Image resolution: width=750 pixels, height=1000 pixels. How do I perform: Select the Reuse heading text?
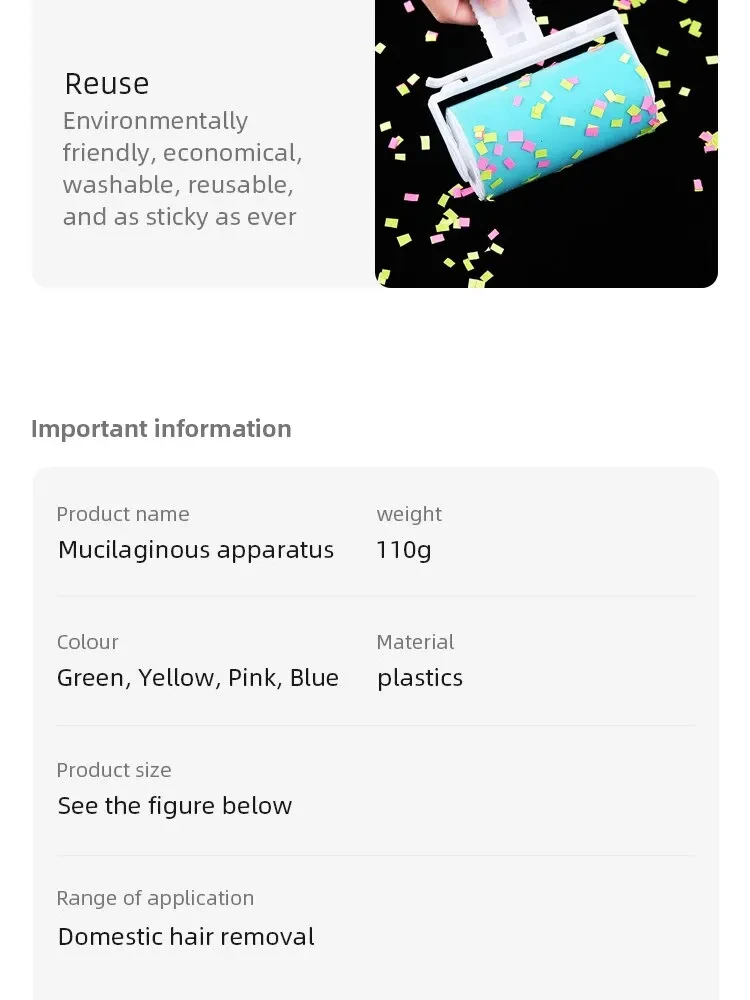[x=107, y=84]
